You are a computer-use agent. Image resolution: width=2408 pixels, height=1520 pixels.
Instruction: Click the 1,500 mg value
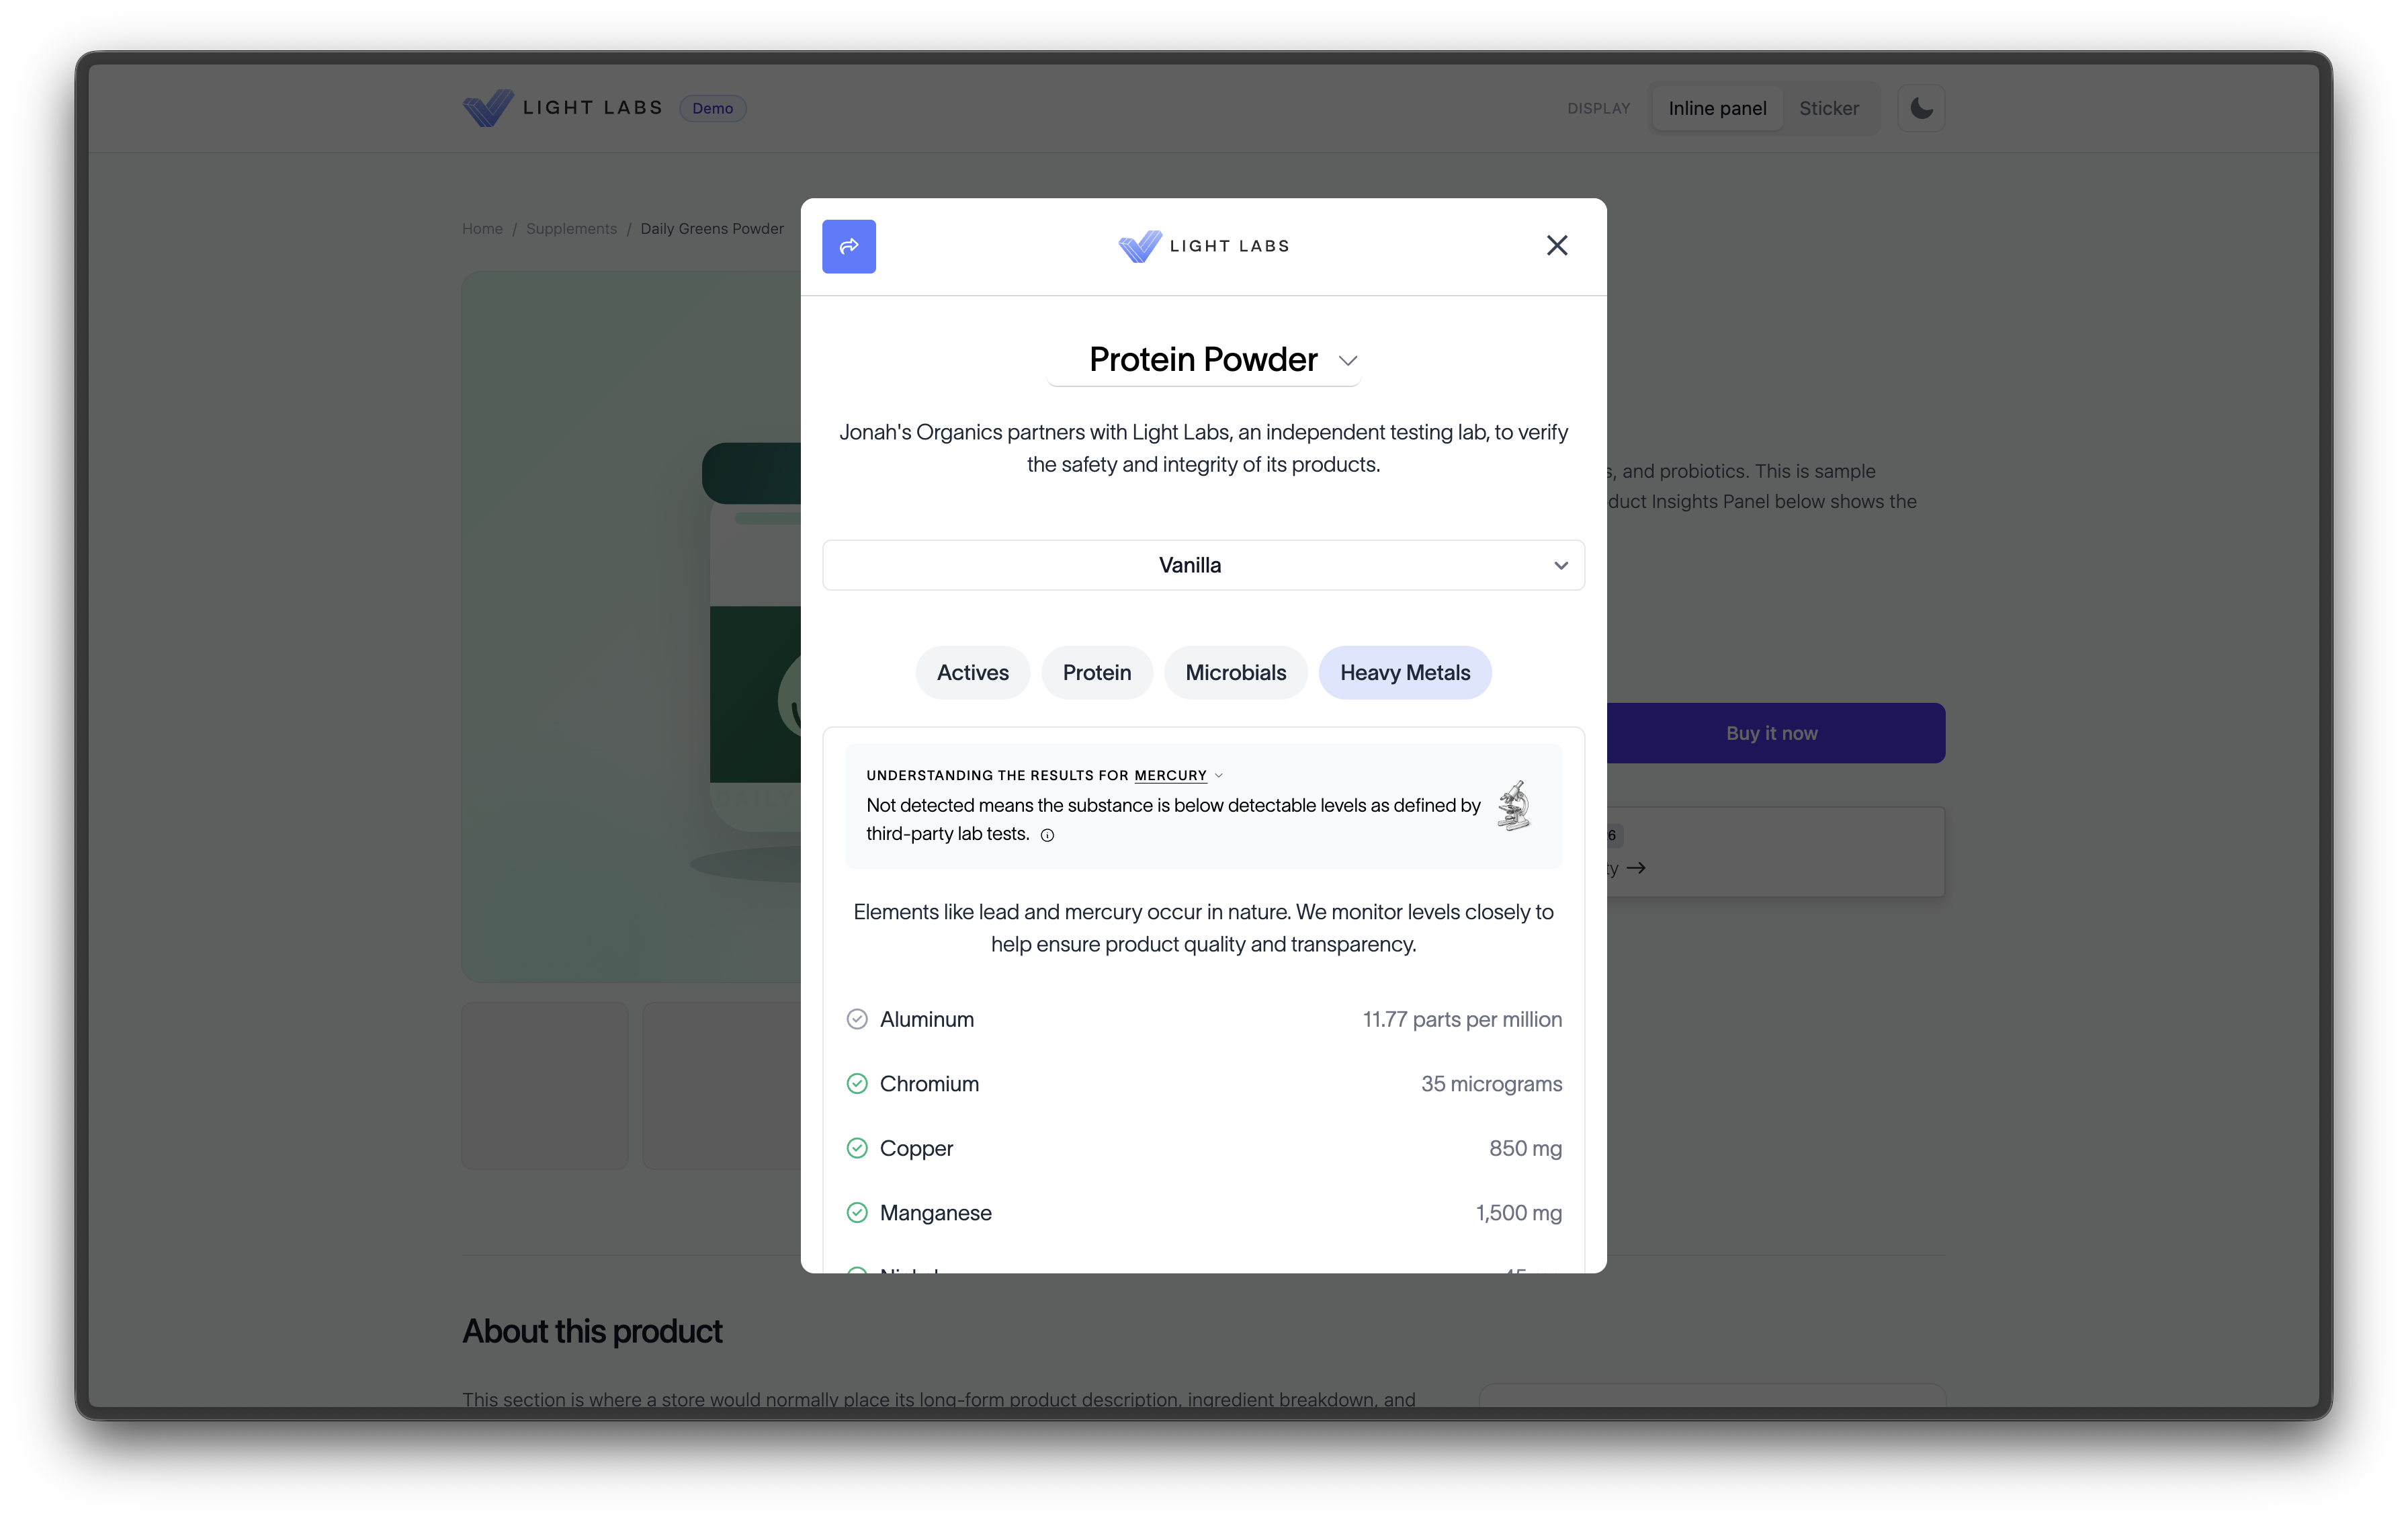[1518, 1213]
